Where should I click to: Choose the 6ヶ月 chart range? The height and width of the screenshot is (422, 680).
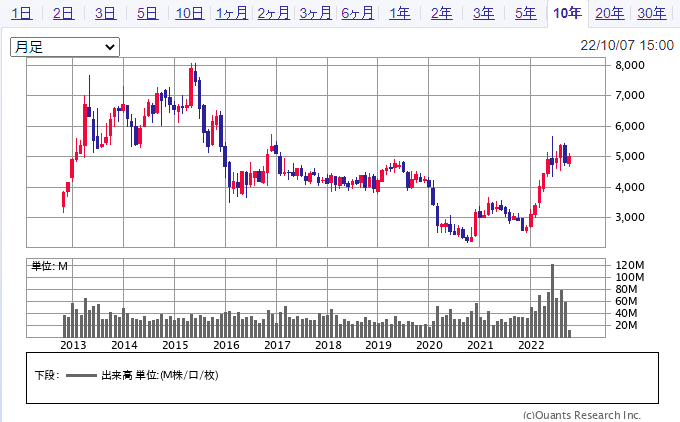[357, 13]
